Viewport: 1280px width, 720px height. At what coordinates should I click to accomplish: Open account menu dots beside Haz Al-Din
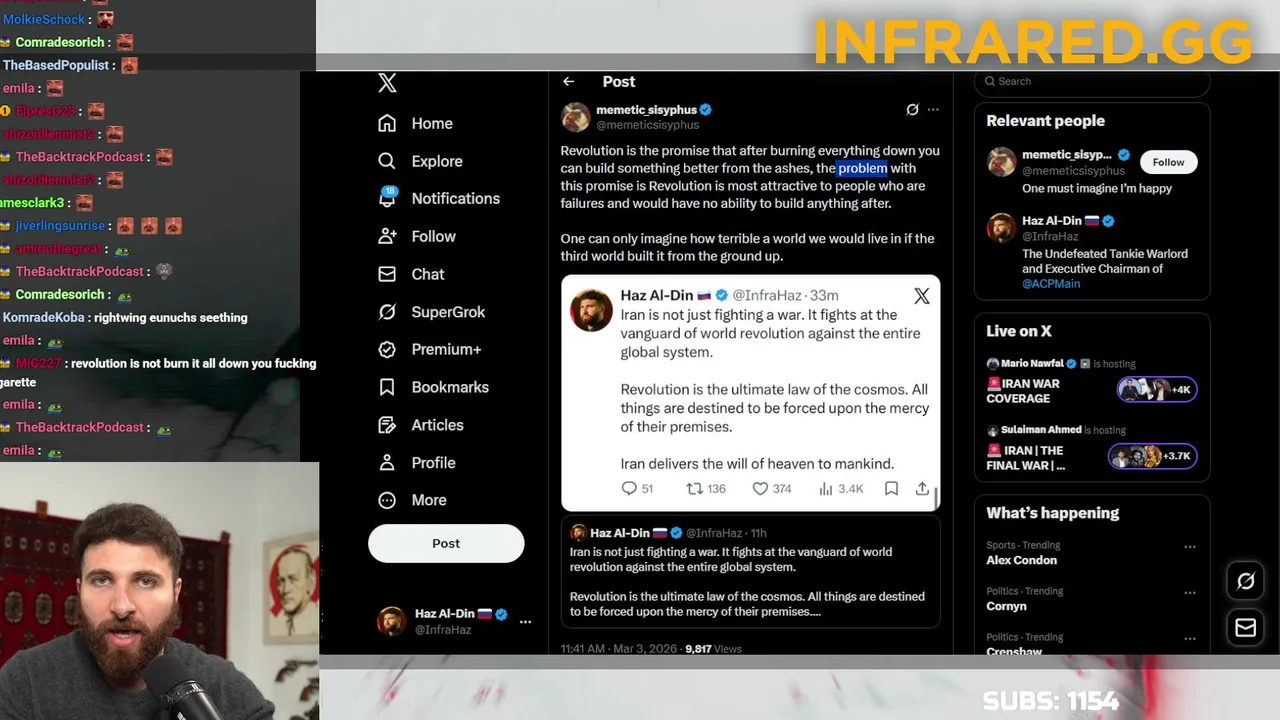[525, 622]
